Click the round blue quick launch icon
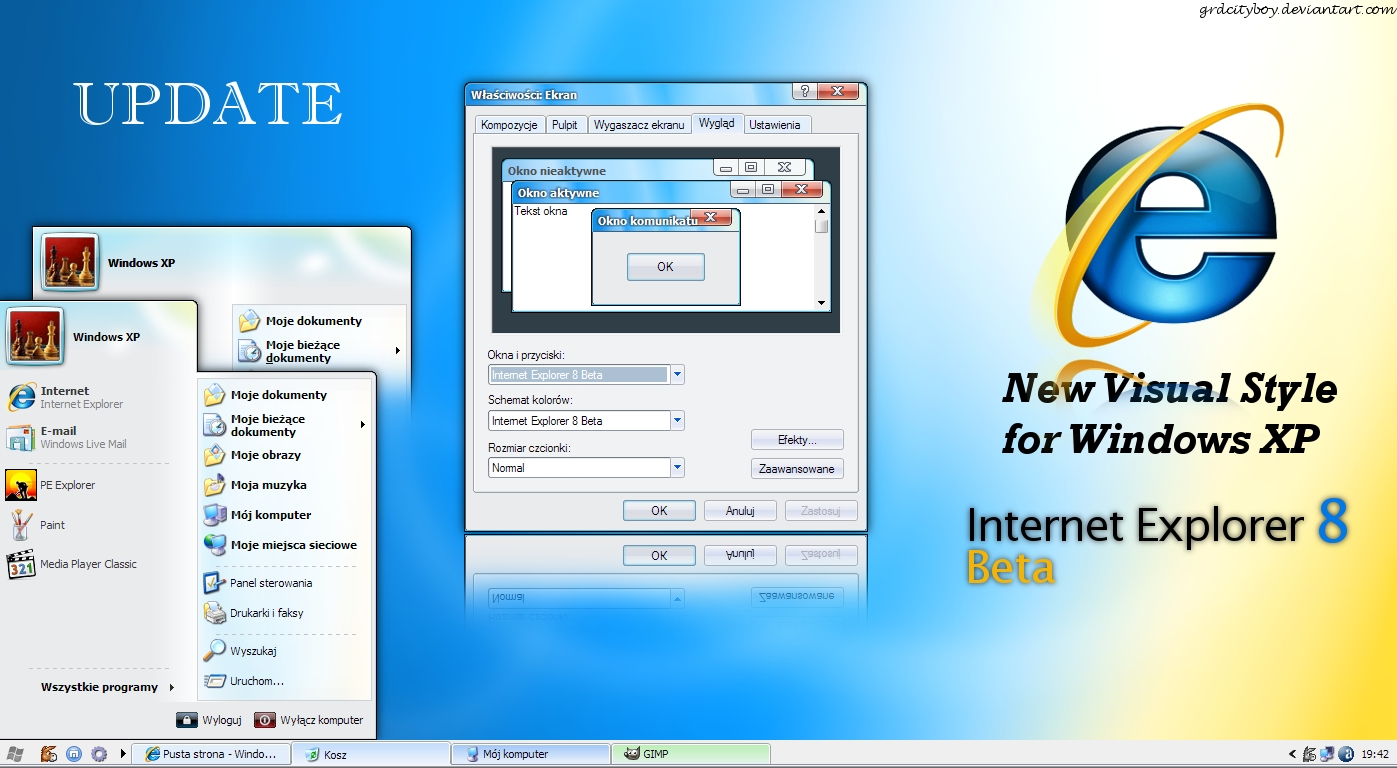Viewport: 1397px width, 768px height. click(73, 754)
